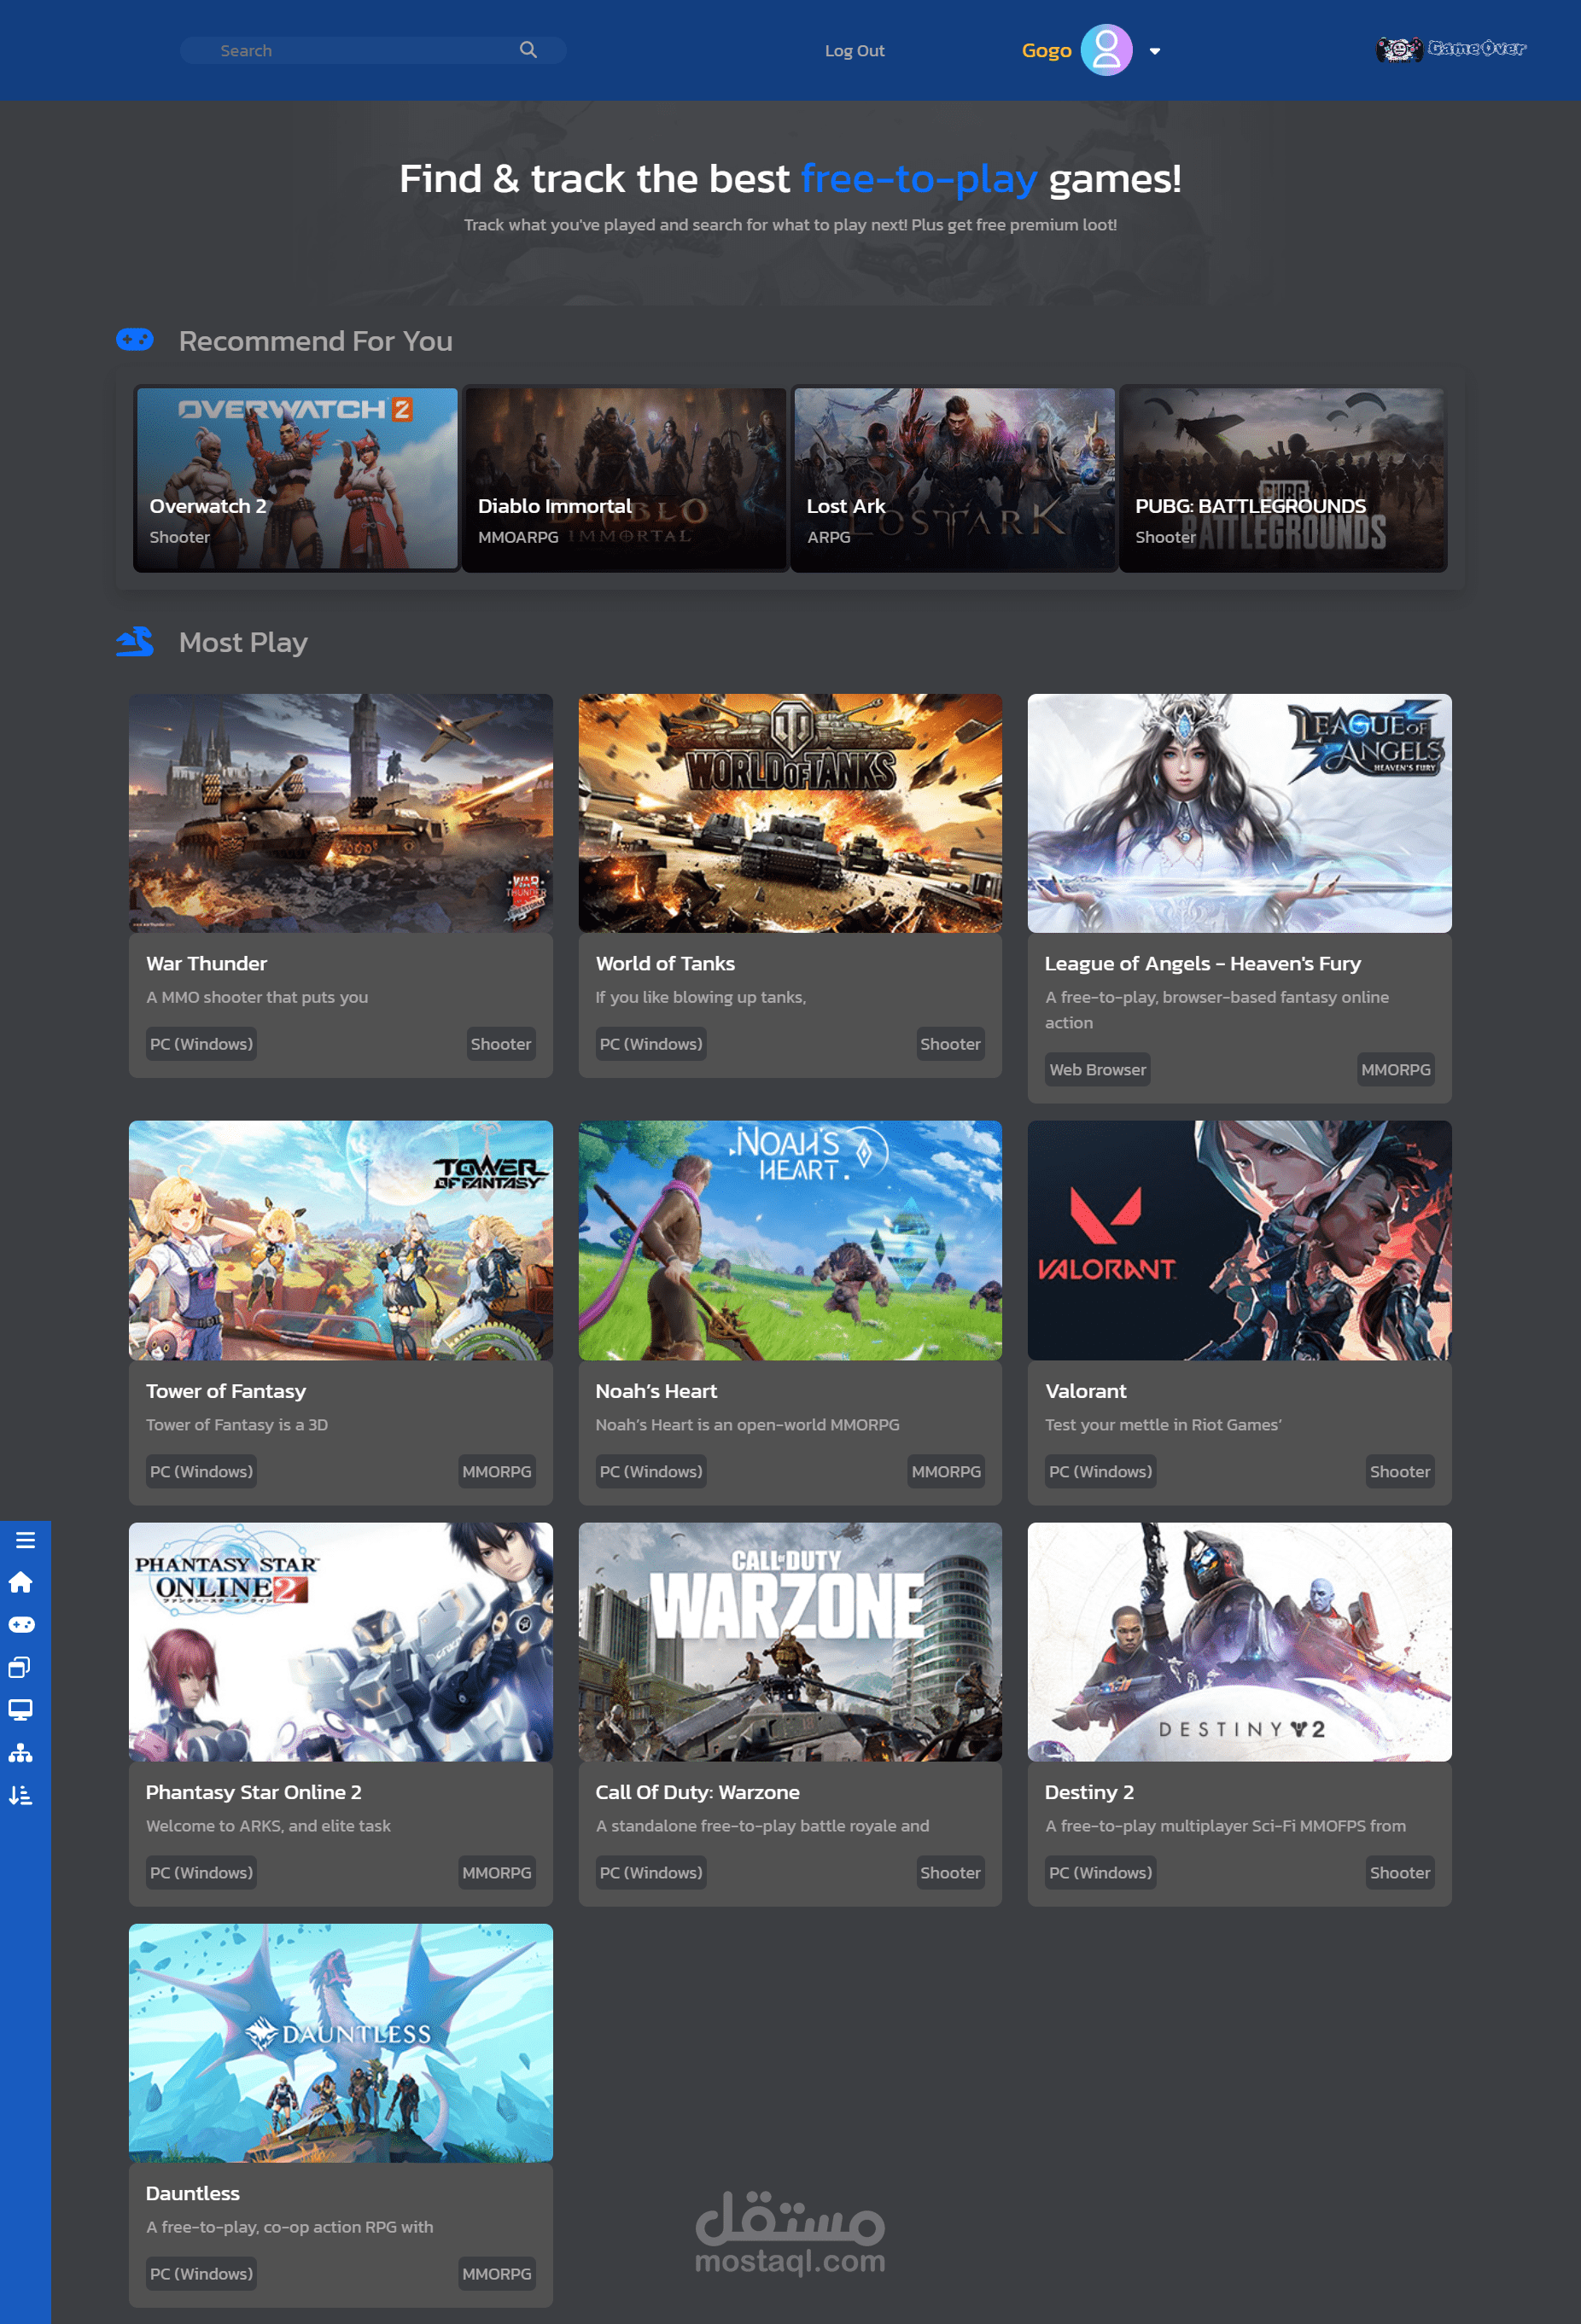Click PC (Windows) tag on War Thunder
The image size is (1581, 2324).
[201, 1044]
